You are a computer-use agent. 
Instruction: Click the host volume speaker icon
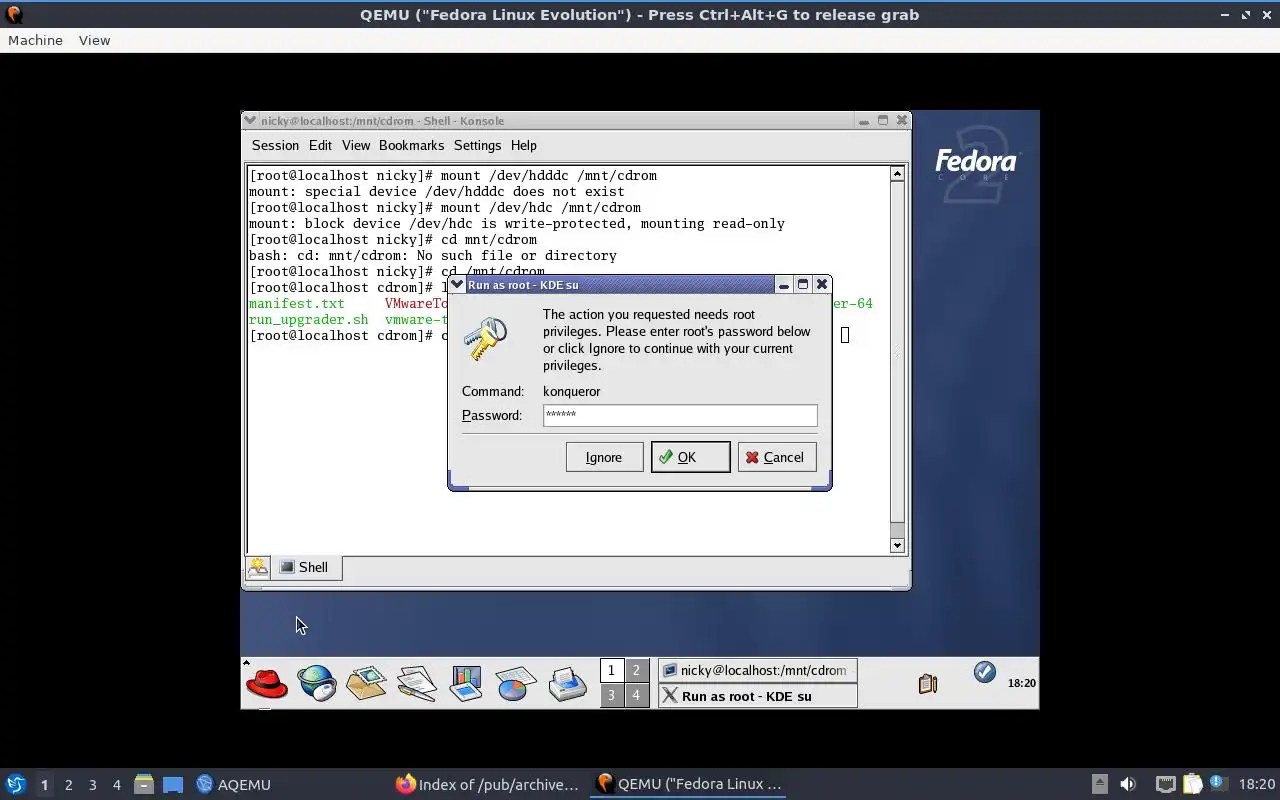point(1128,784)
